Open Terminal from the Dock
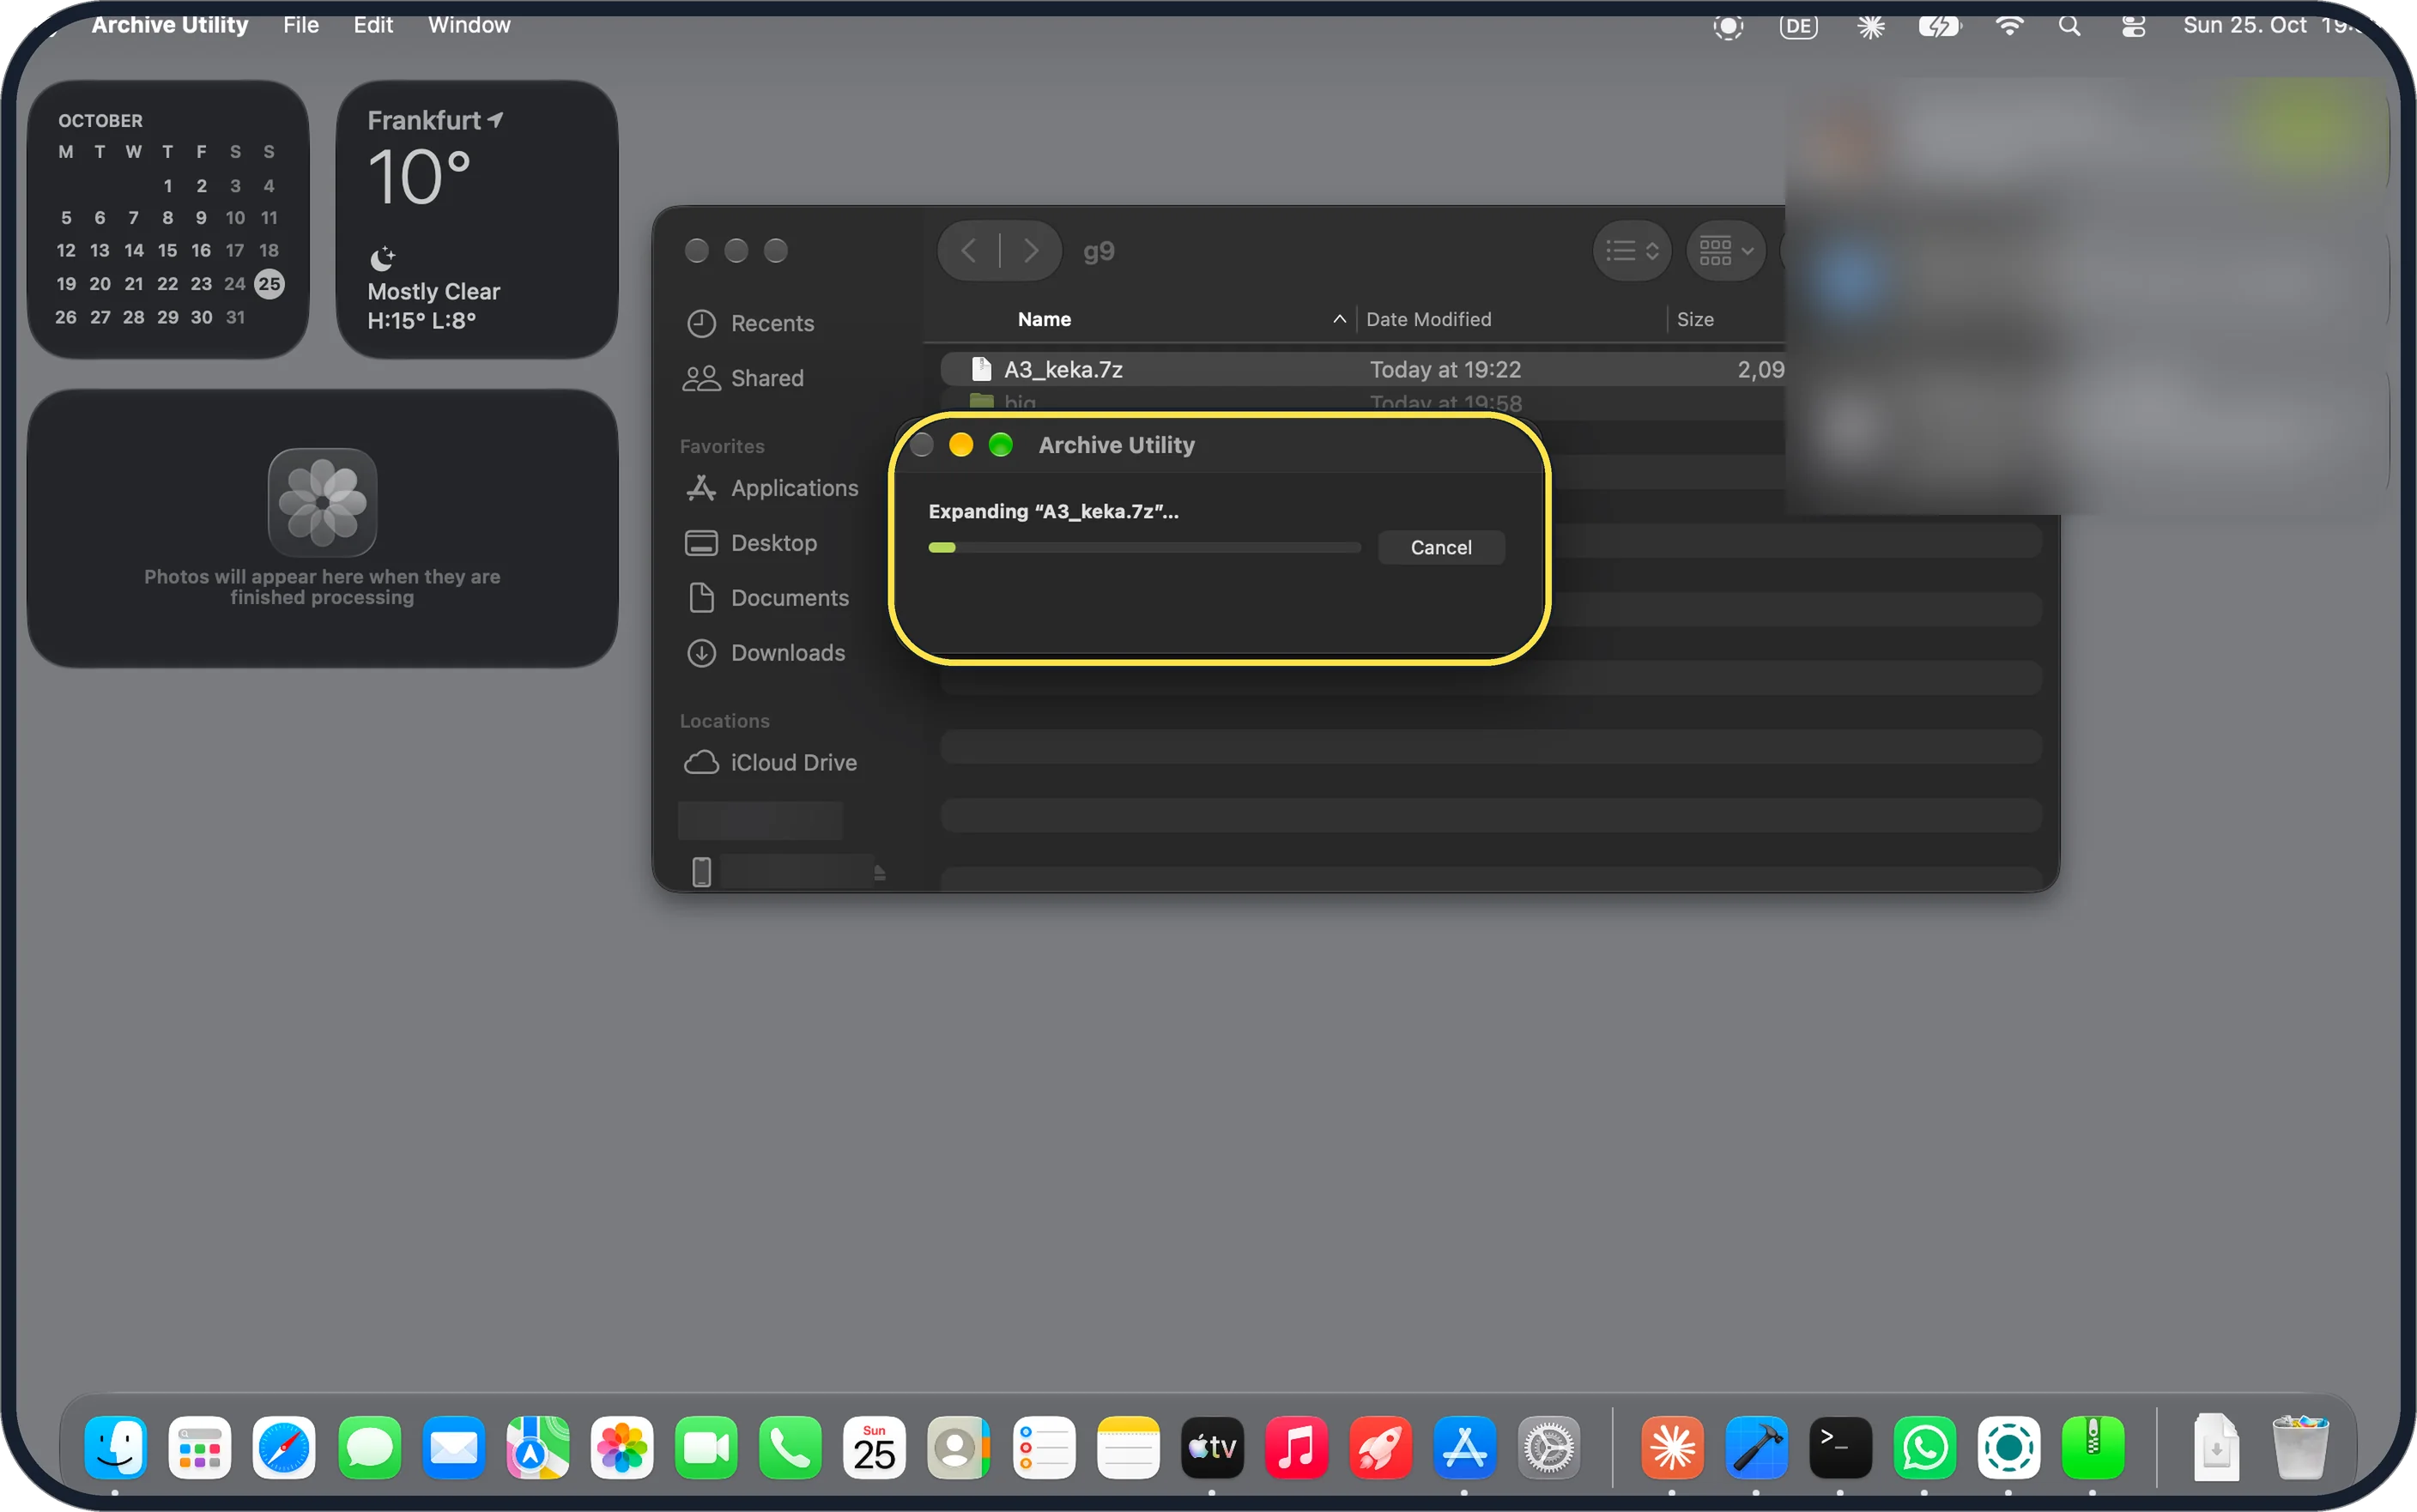Screen dimensions: 2417x1512 coord(1840,1447)
